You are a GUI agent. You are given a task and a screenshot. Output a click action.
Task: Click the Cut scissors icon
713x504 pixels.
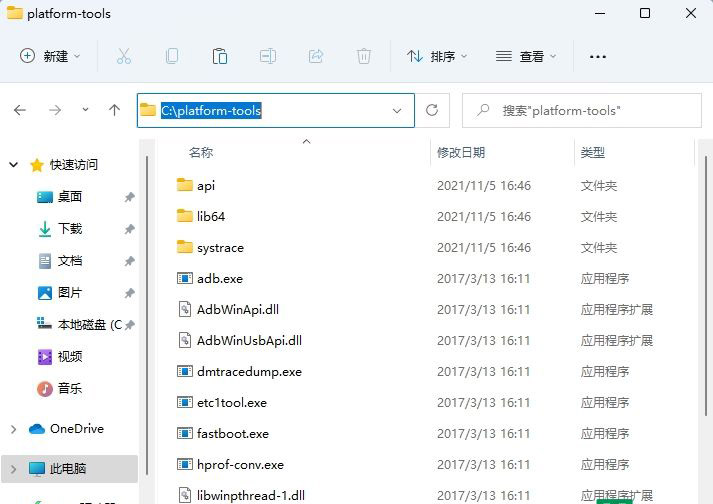124,56
